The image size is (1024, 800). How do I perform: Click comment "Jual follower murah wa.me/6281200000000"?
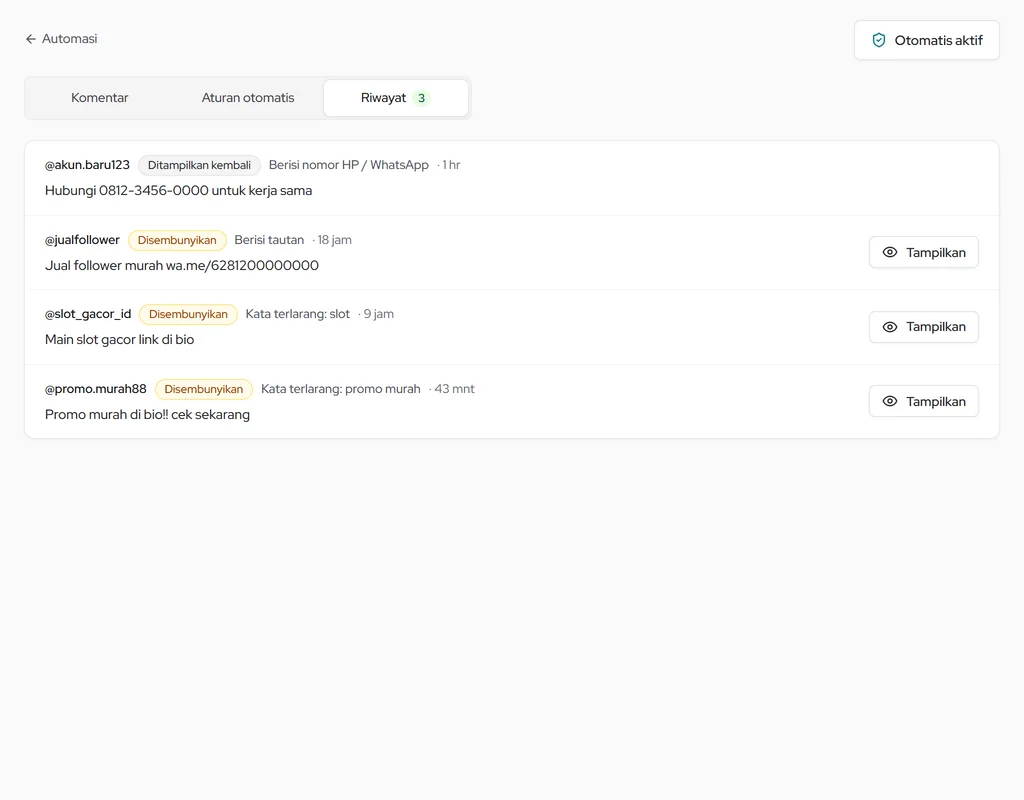pyautogui.click(x=182, y=265)
